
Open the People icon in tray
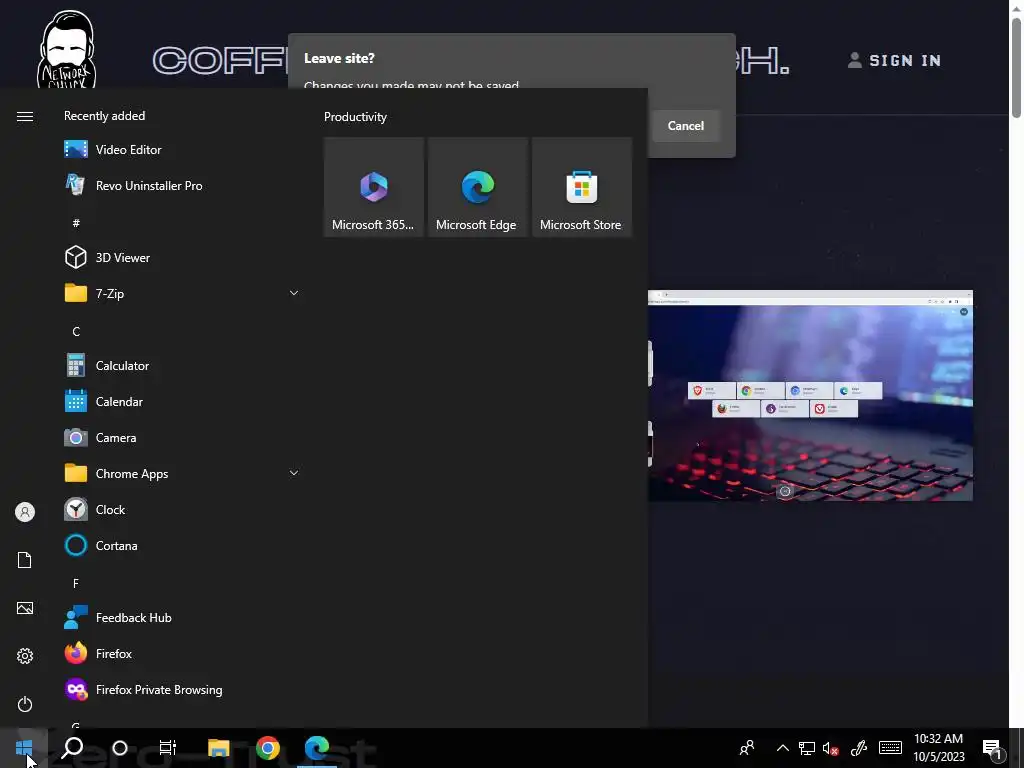tap(747, 748)
